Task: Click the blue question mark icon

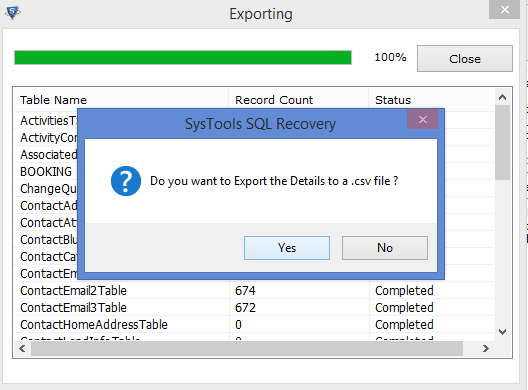Action: [126, 181]
